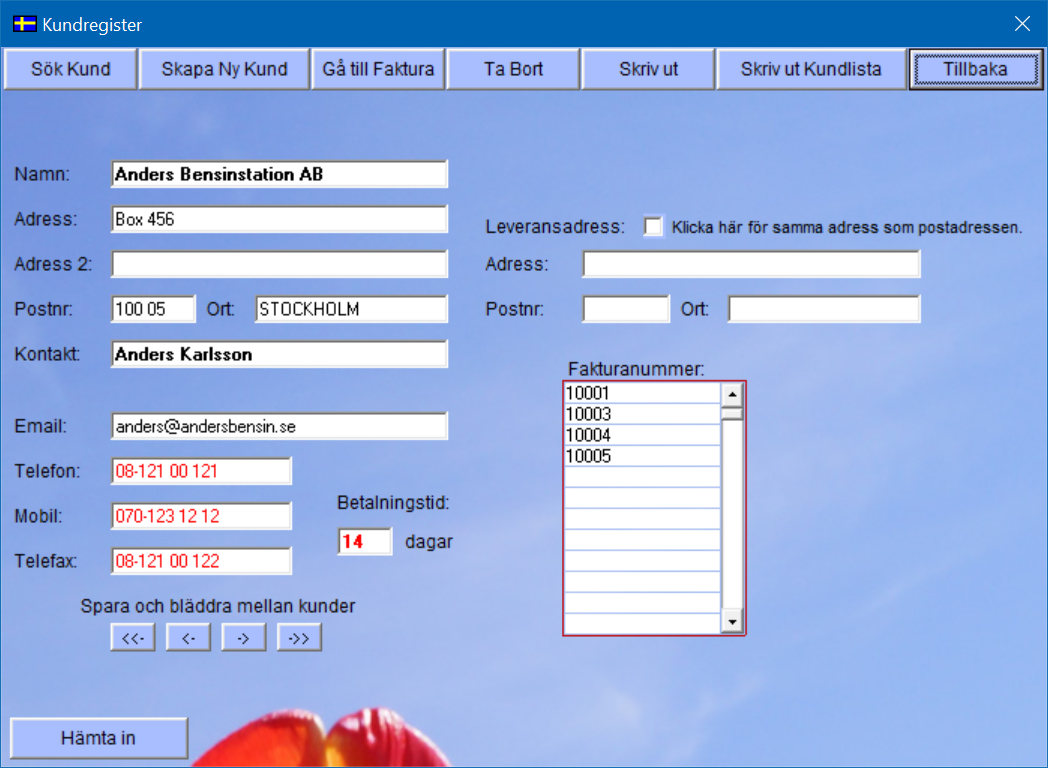Enable same delivery address as postal checkbox
This screenshot has height=768, width=1048.
coord(653,227)
